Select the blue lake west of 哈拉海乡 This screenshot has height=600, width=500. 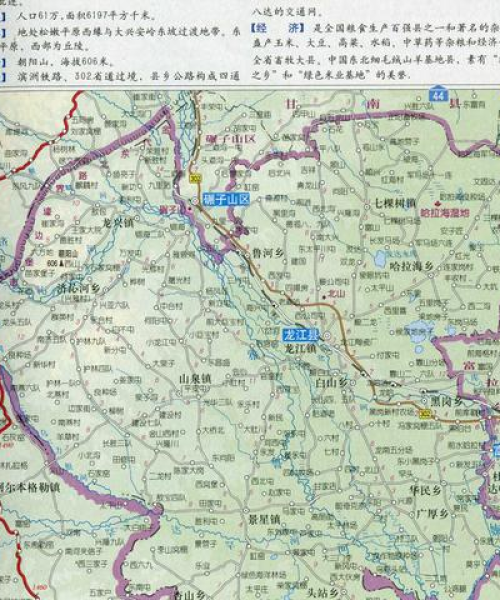tap(382, 259)
